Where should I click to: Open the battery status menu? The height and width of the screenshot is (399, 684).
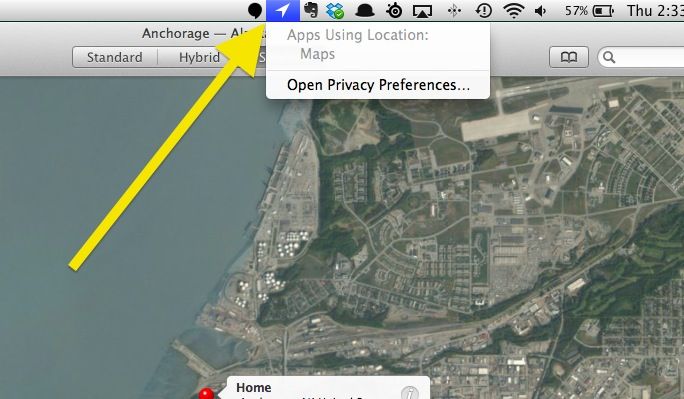[603, 11]
